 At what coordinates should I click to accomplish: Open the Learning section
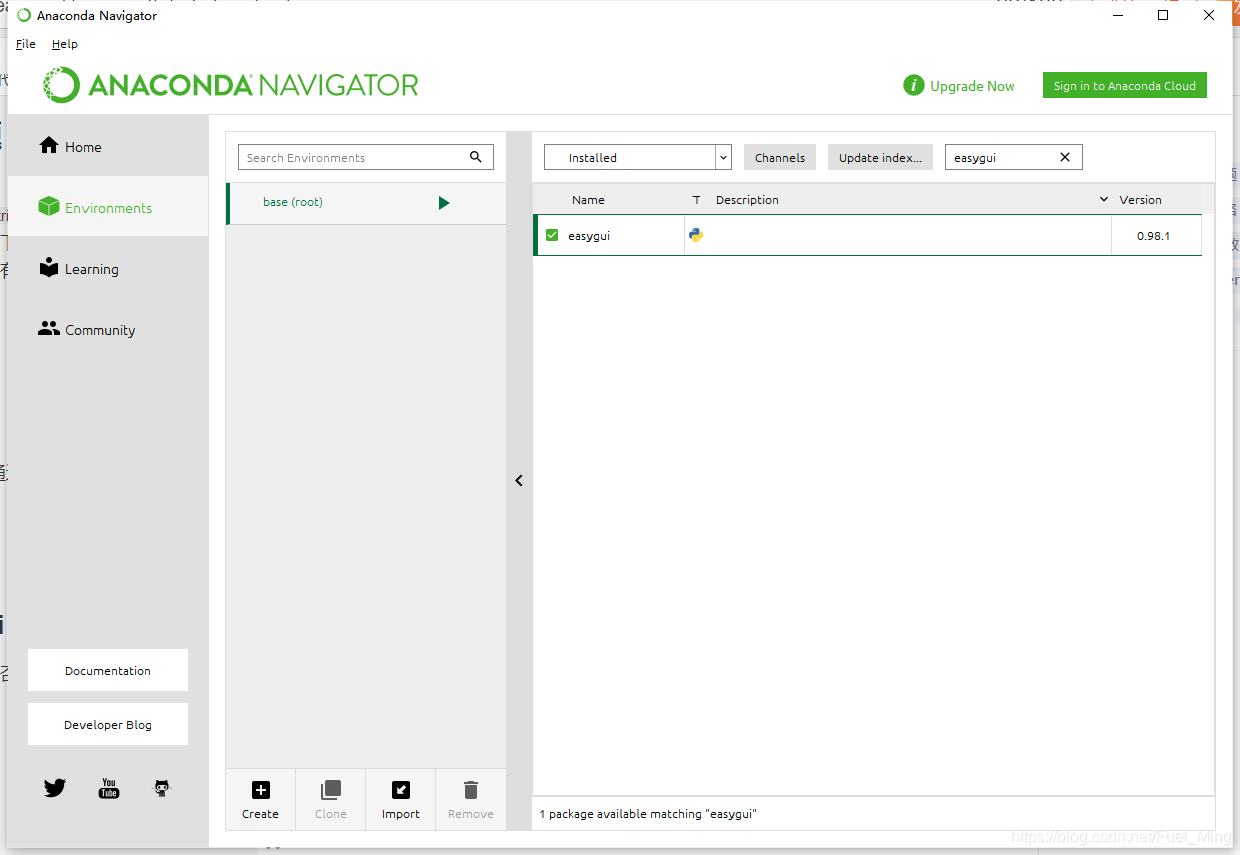pos(108,269)
